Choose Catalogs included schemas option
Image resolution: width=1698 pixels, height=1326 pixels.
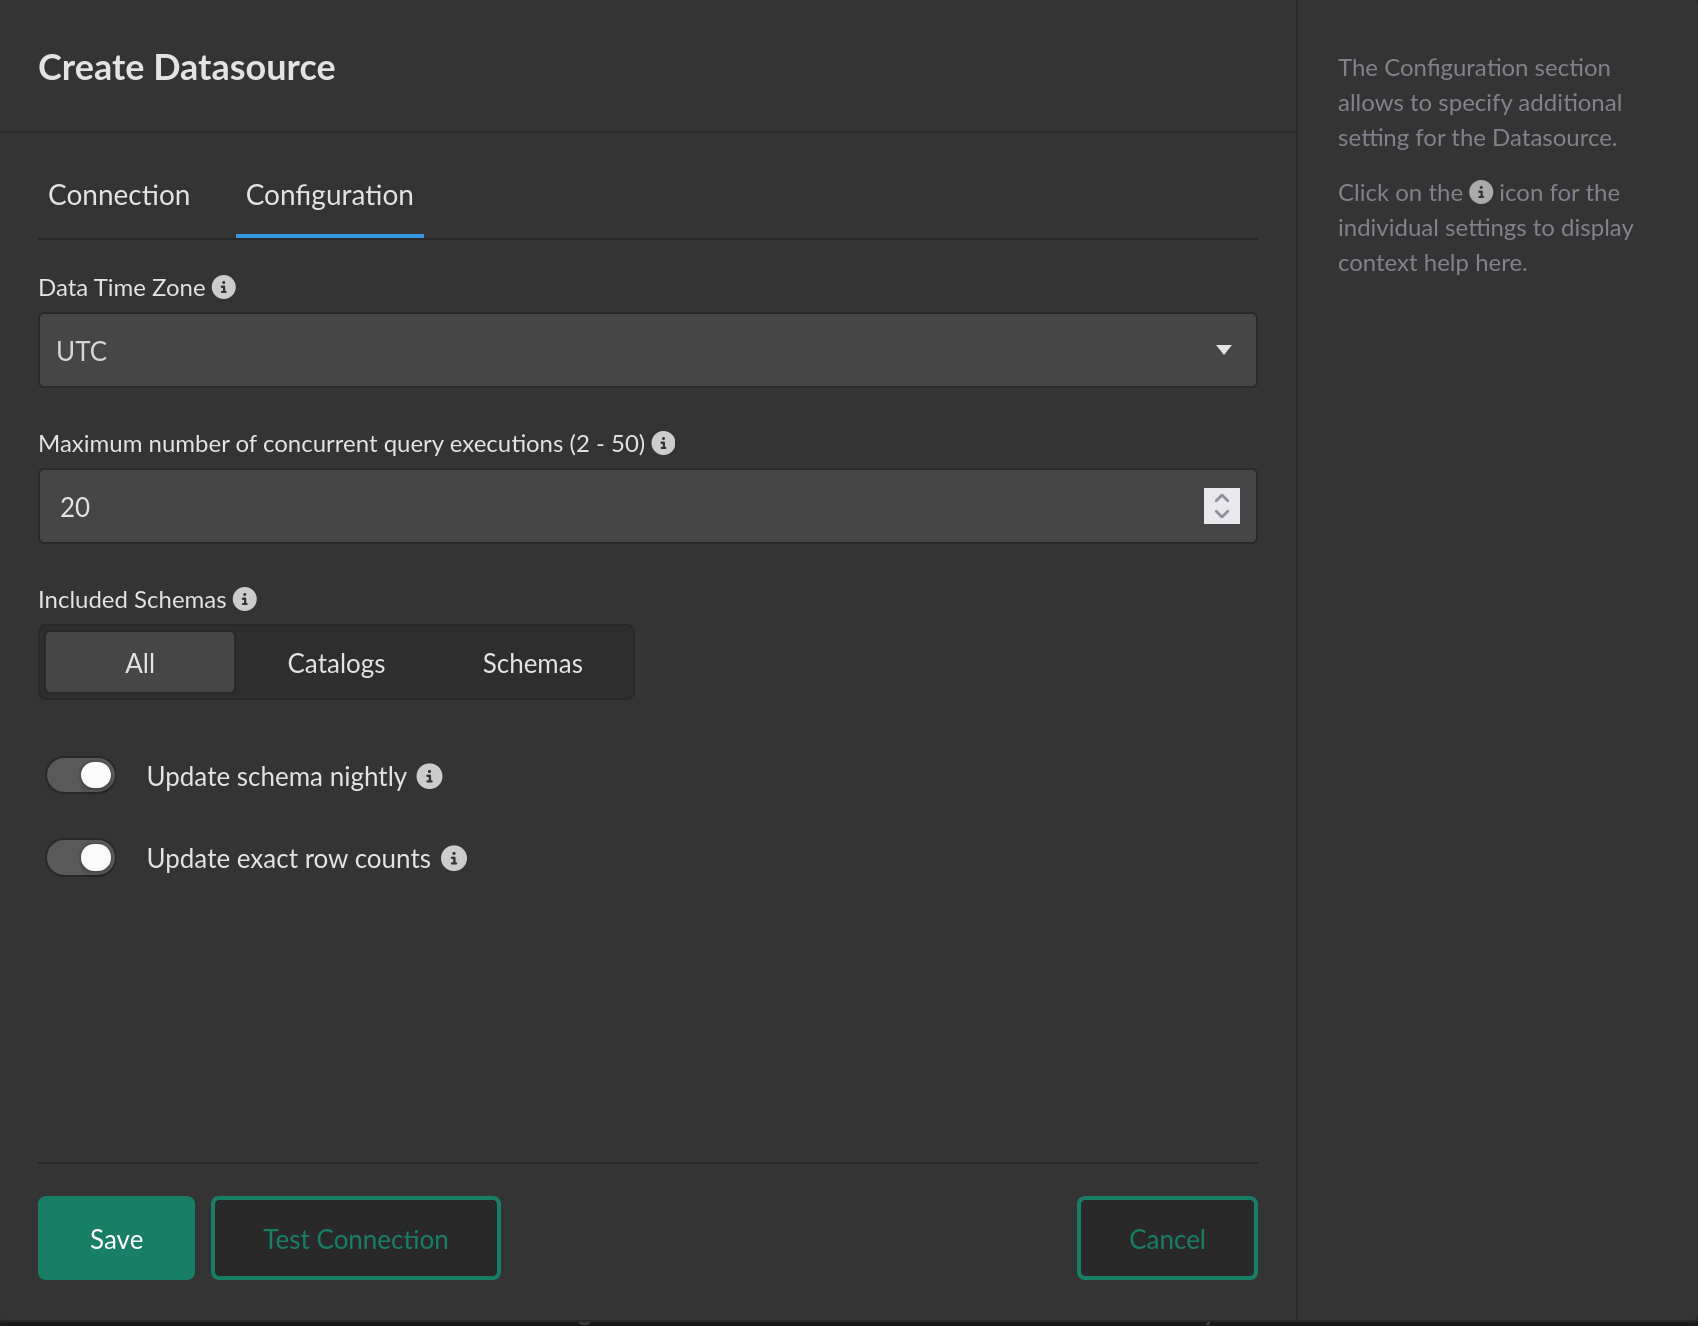336,663
